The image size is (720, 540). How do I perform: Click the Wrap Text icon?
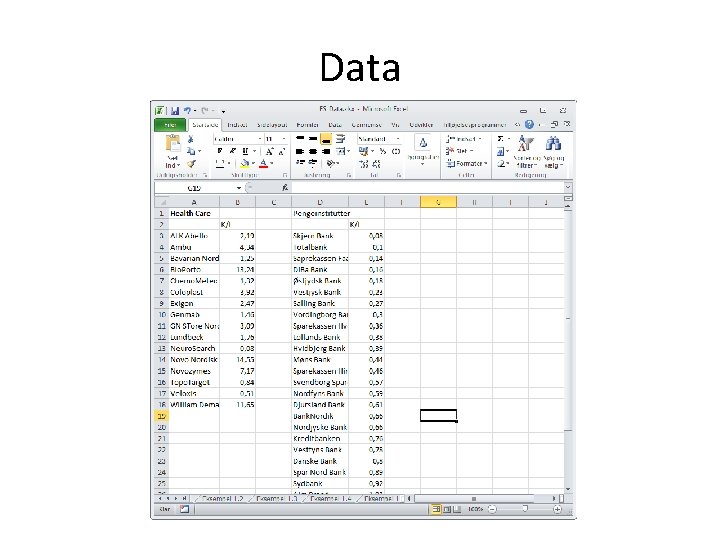pyautogui.click(x=341, y=139)
